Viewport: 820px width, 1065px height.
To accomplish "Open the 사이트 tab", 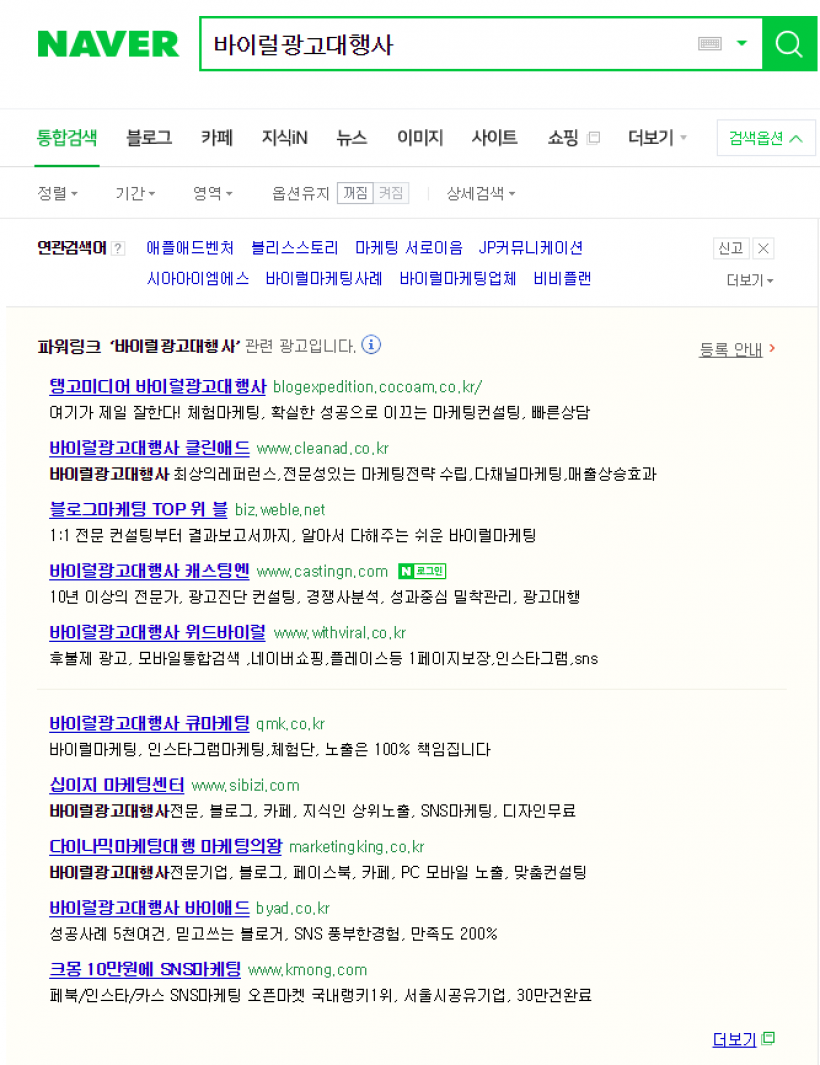I will [x=495, y=138].
